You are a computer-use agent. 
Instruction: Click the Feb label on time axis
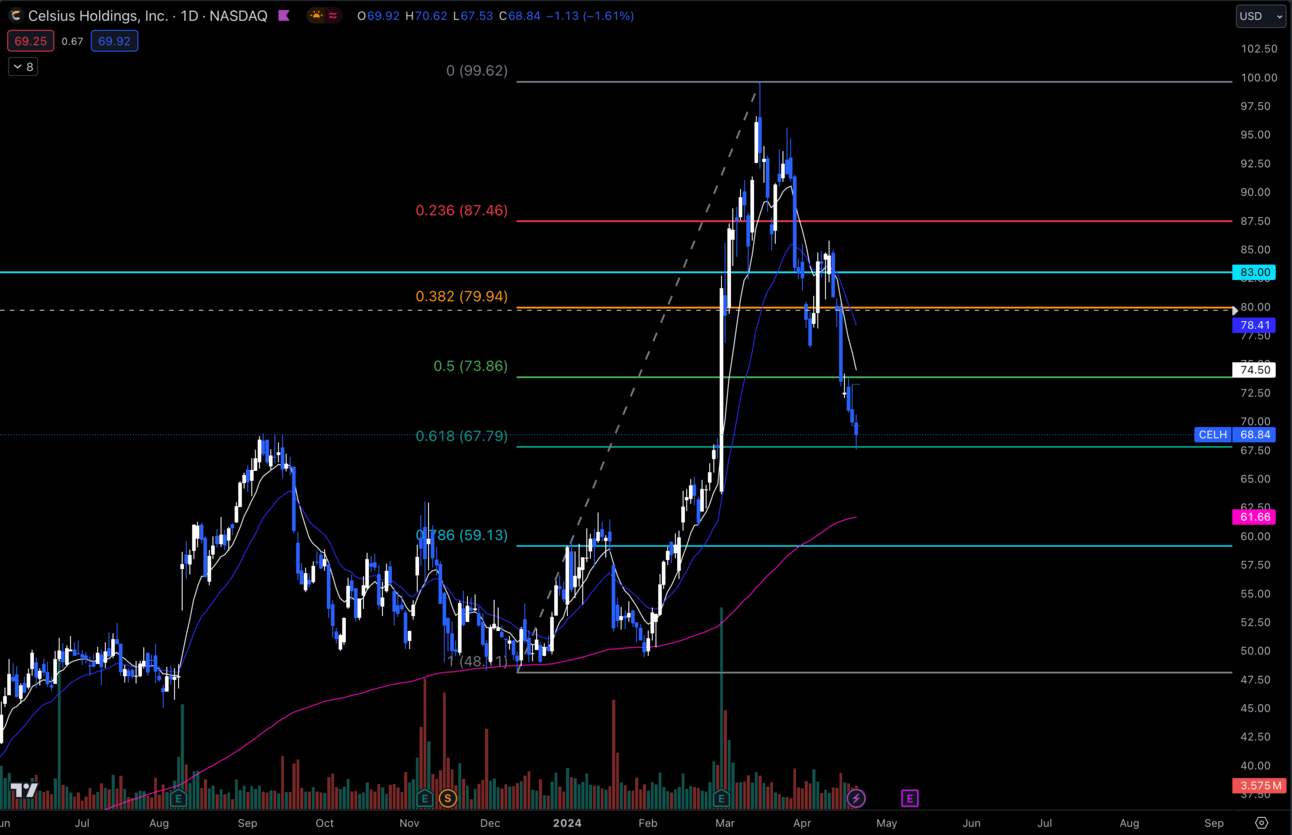[648, 823]
